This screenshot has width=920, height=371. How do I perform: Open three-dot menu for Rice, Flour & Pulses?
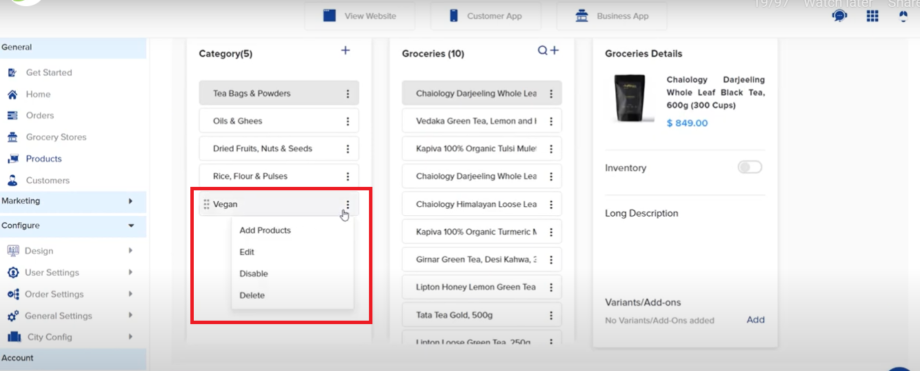[347, 177]
